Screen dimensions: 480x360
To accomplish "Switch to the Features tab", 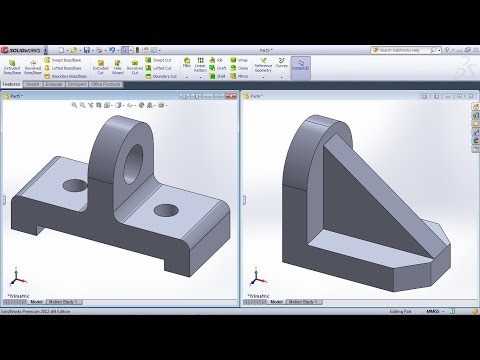I will (x=11, y=84).
